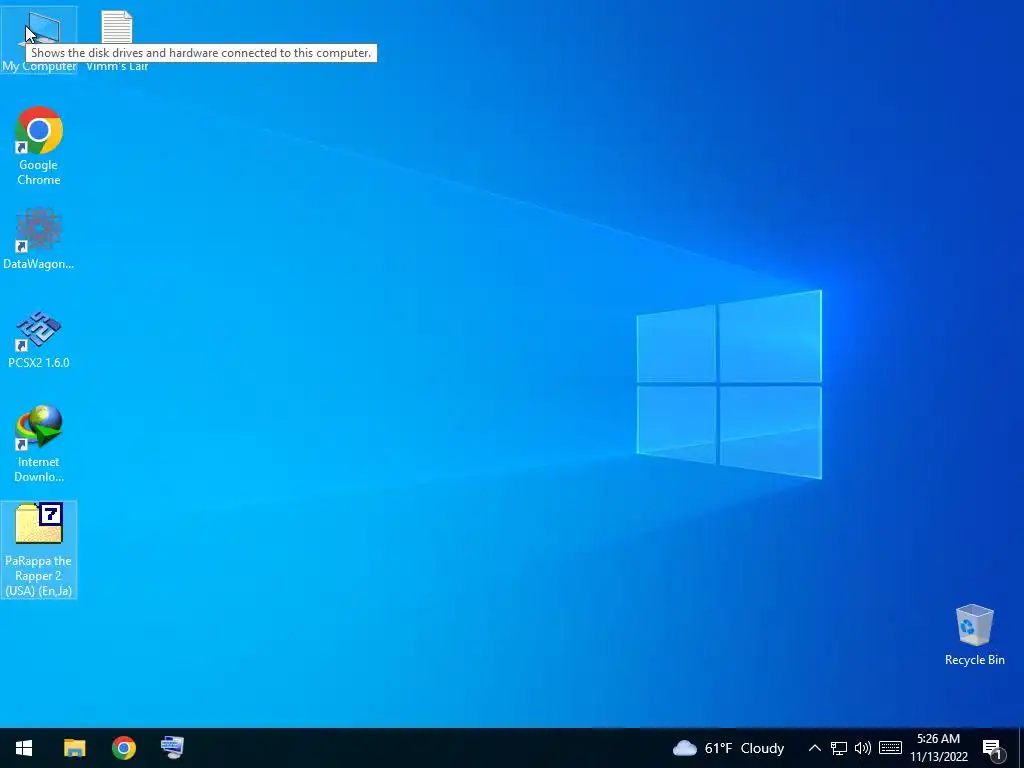Open network status tray icon
Viewport: 1024px width, 768px height.
point(839,748)
